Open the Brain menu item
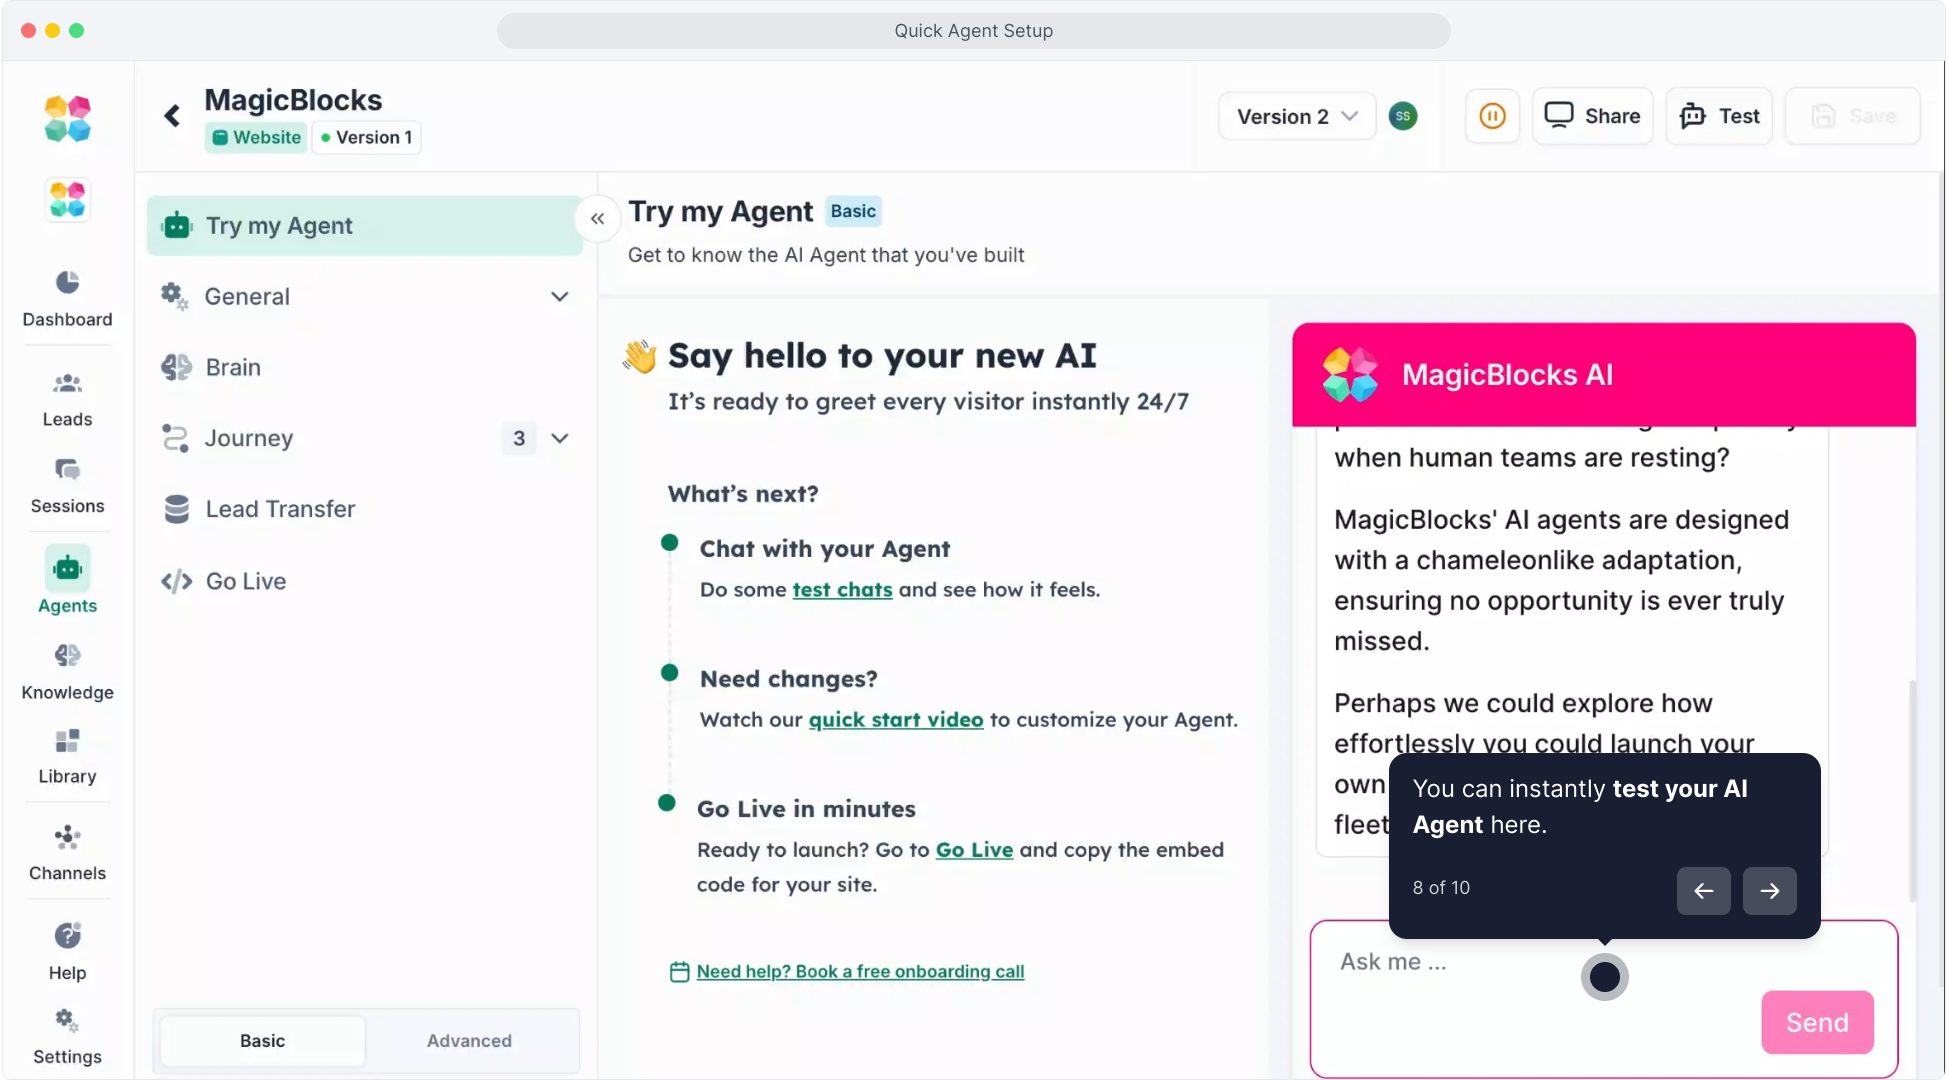 [233, 367]
